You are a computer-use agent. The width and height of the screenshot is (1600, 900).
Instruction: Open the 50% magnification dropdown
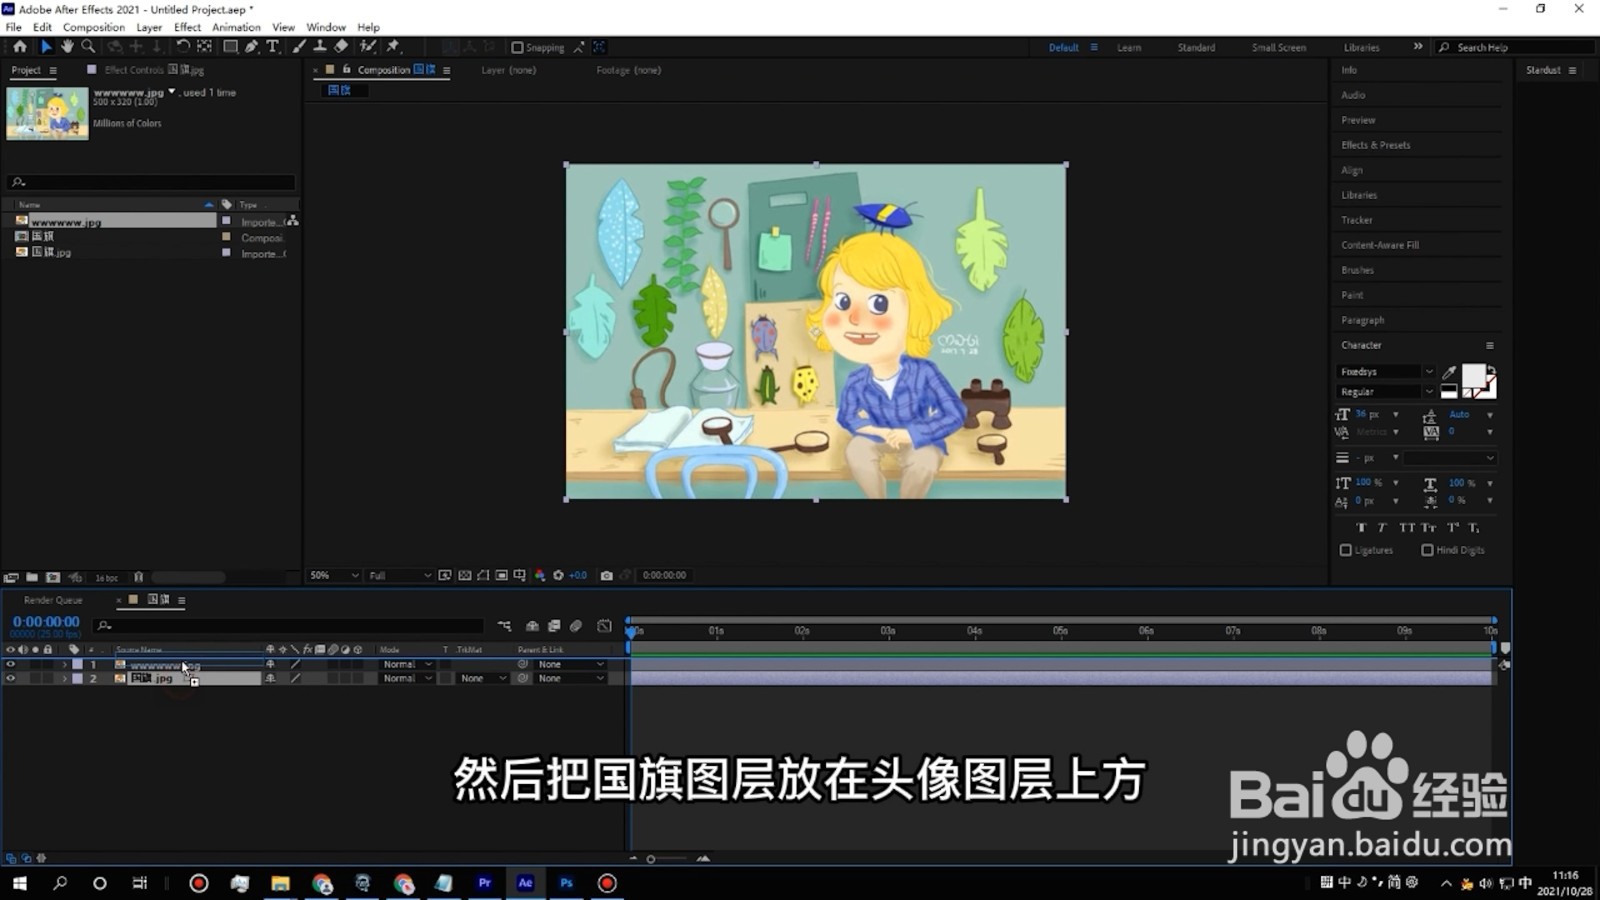(x=334, y=575)
